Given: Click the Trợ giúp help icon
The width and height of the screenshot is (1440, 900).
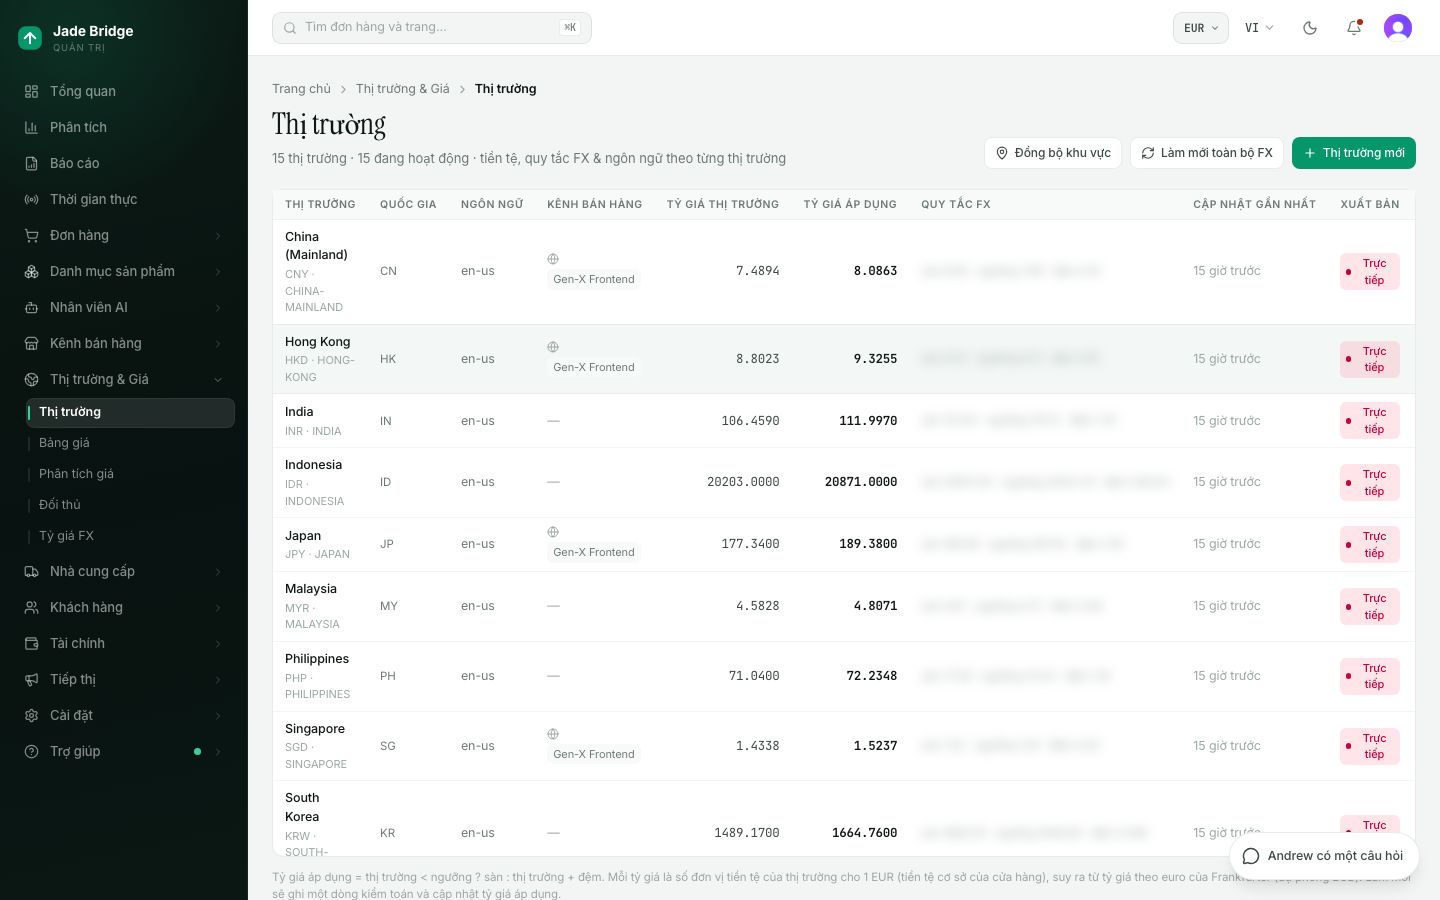Looking at the screenshot, I should click(x=32, y=751).
